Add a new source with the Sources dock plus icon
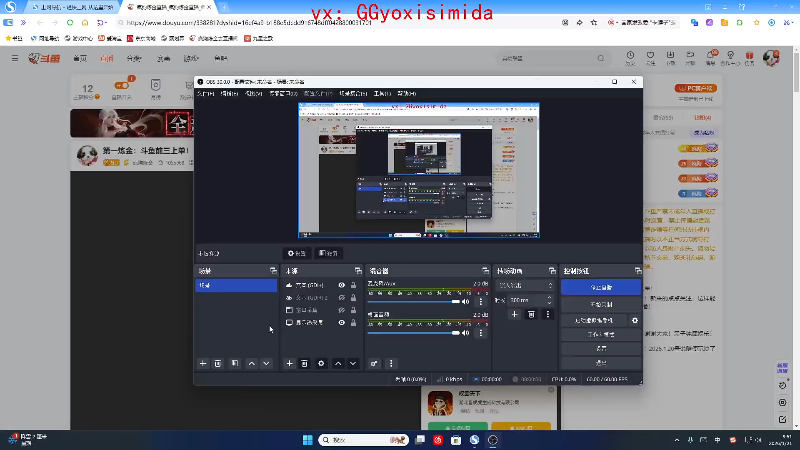Screen dimensions: 800x450 click(289, 363)
